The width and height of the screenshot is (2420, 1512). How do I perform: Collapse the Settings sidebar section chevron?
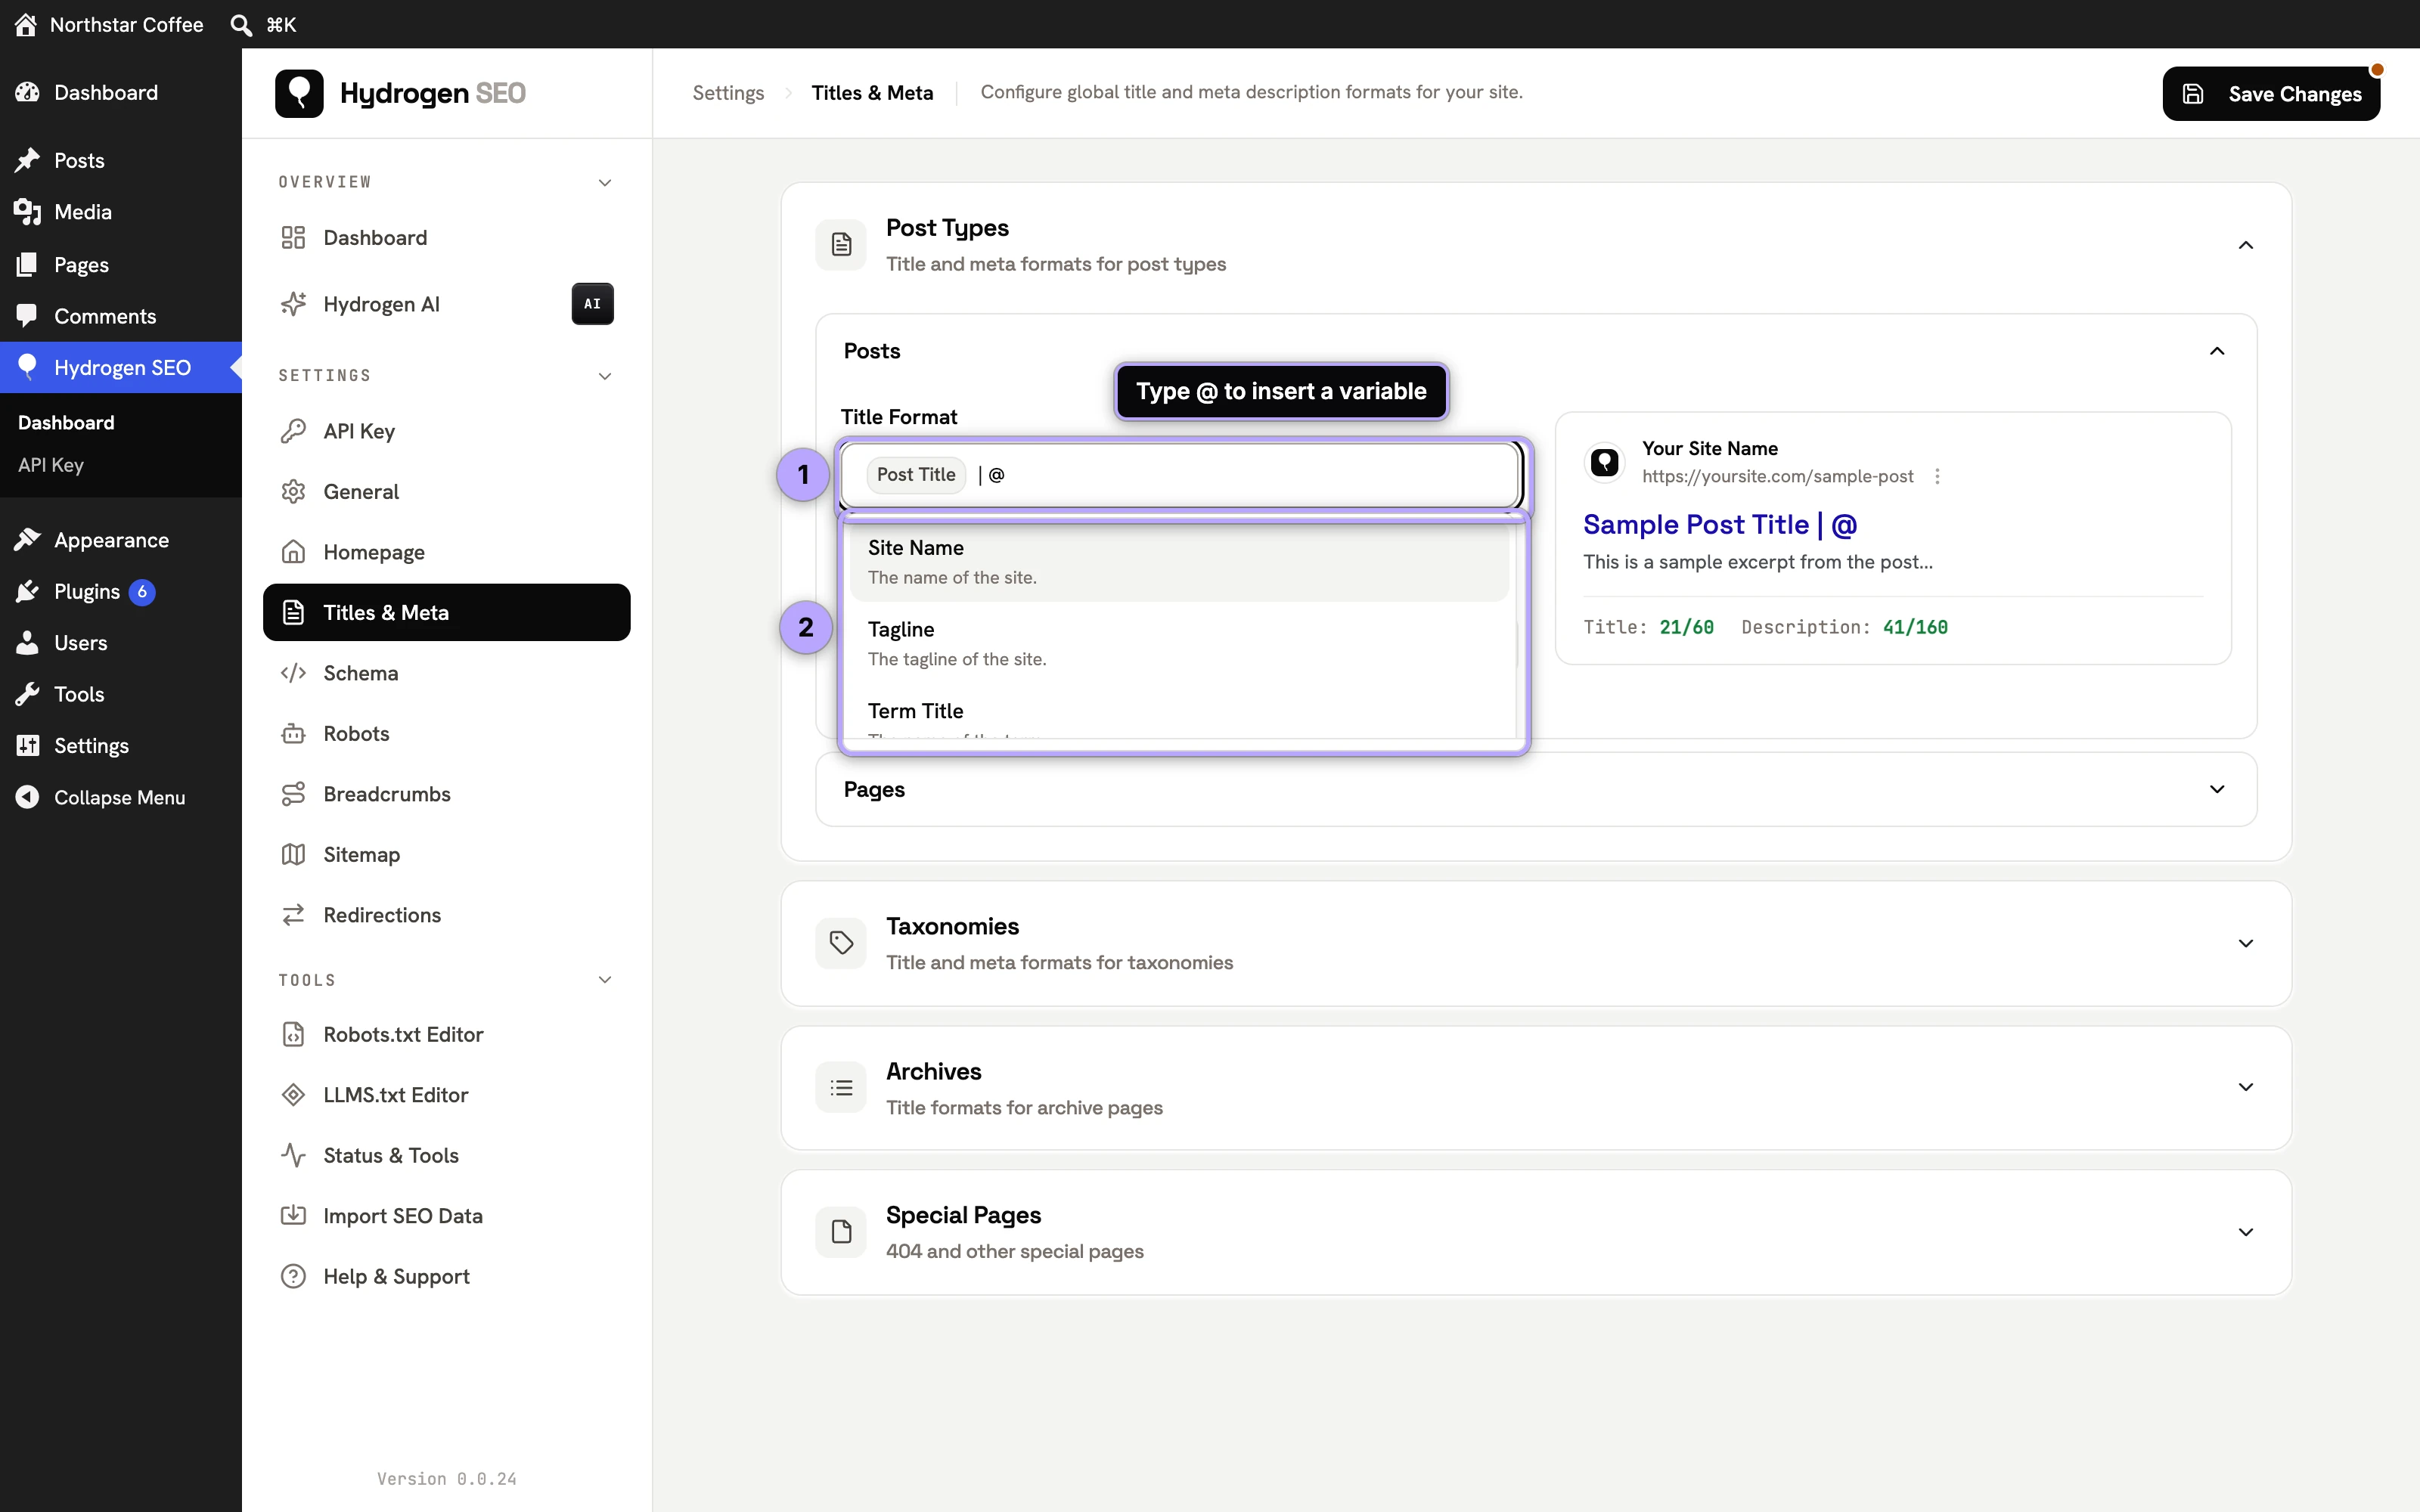click(x=604, y=376)
